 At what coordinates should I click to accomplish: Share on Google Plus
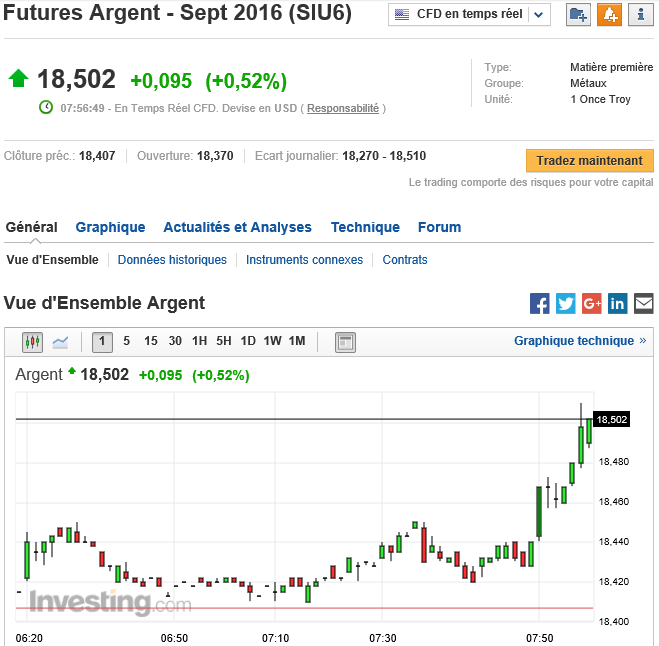(592, 303)
